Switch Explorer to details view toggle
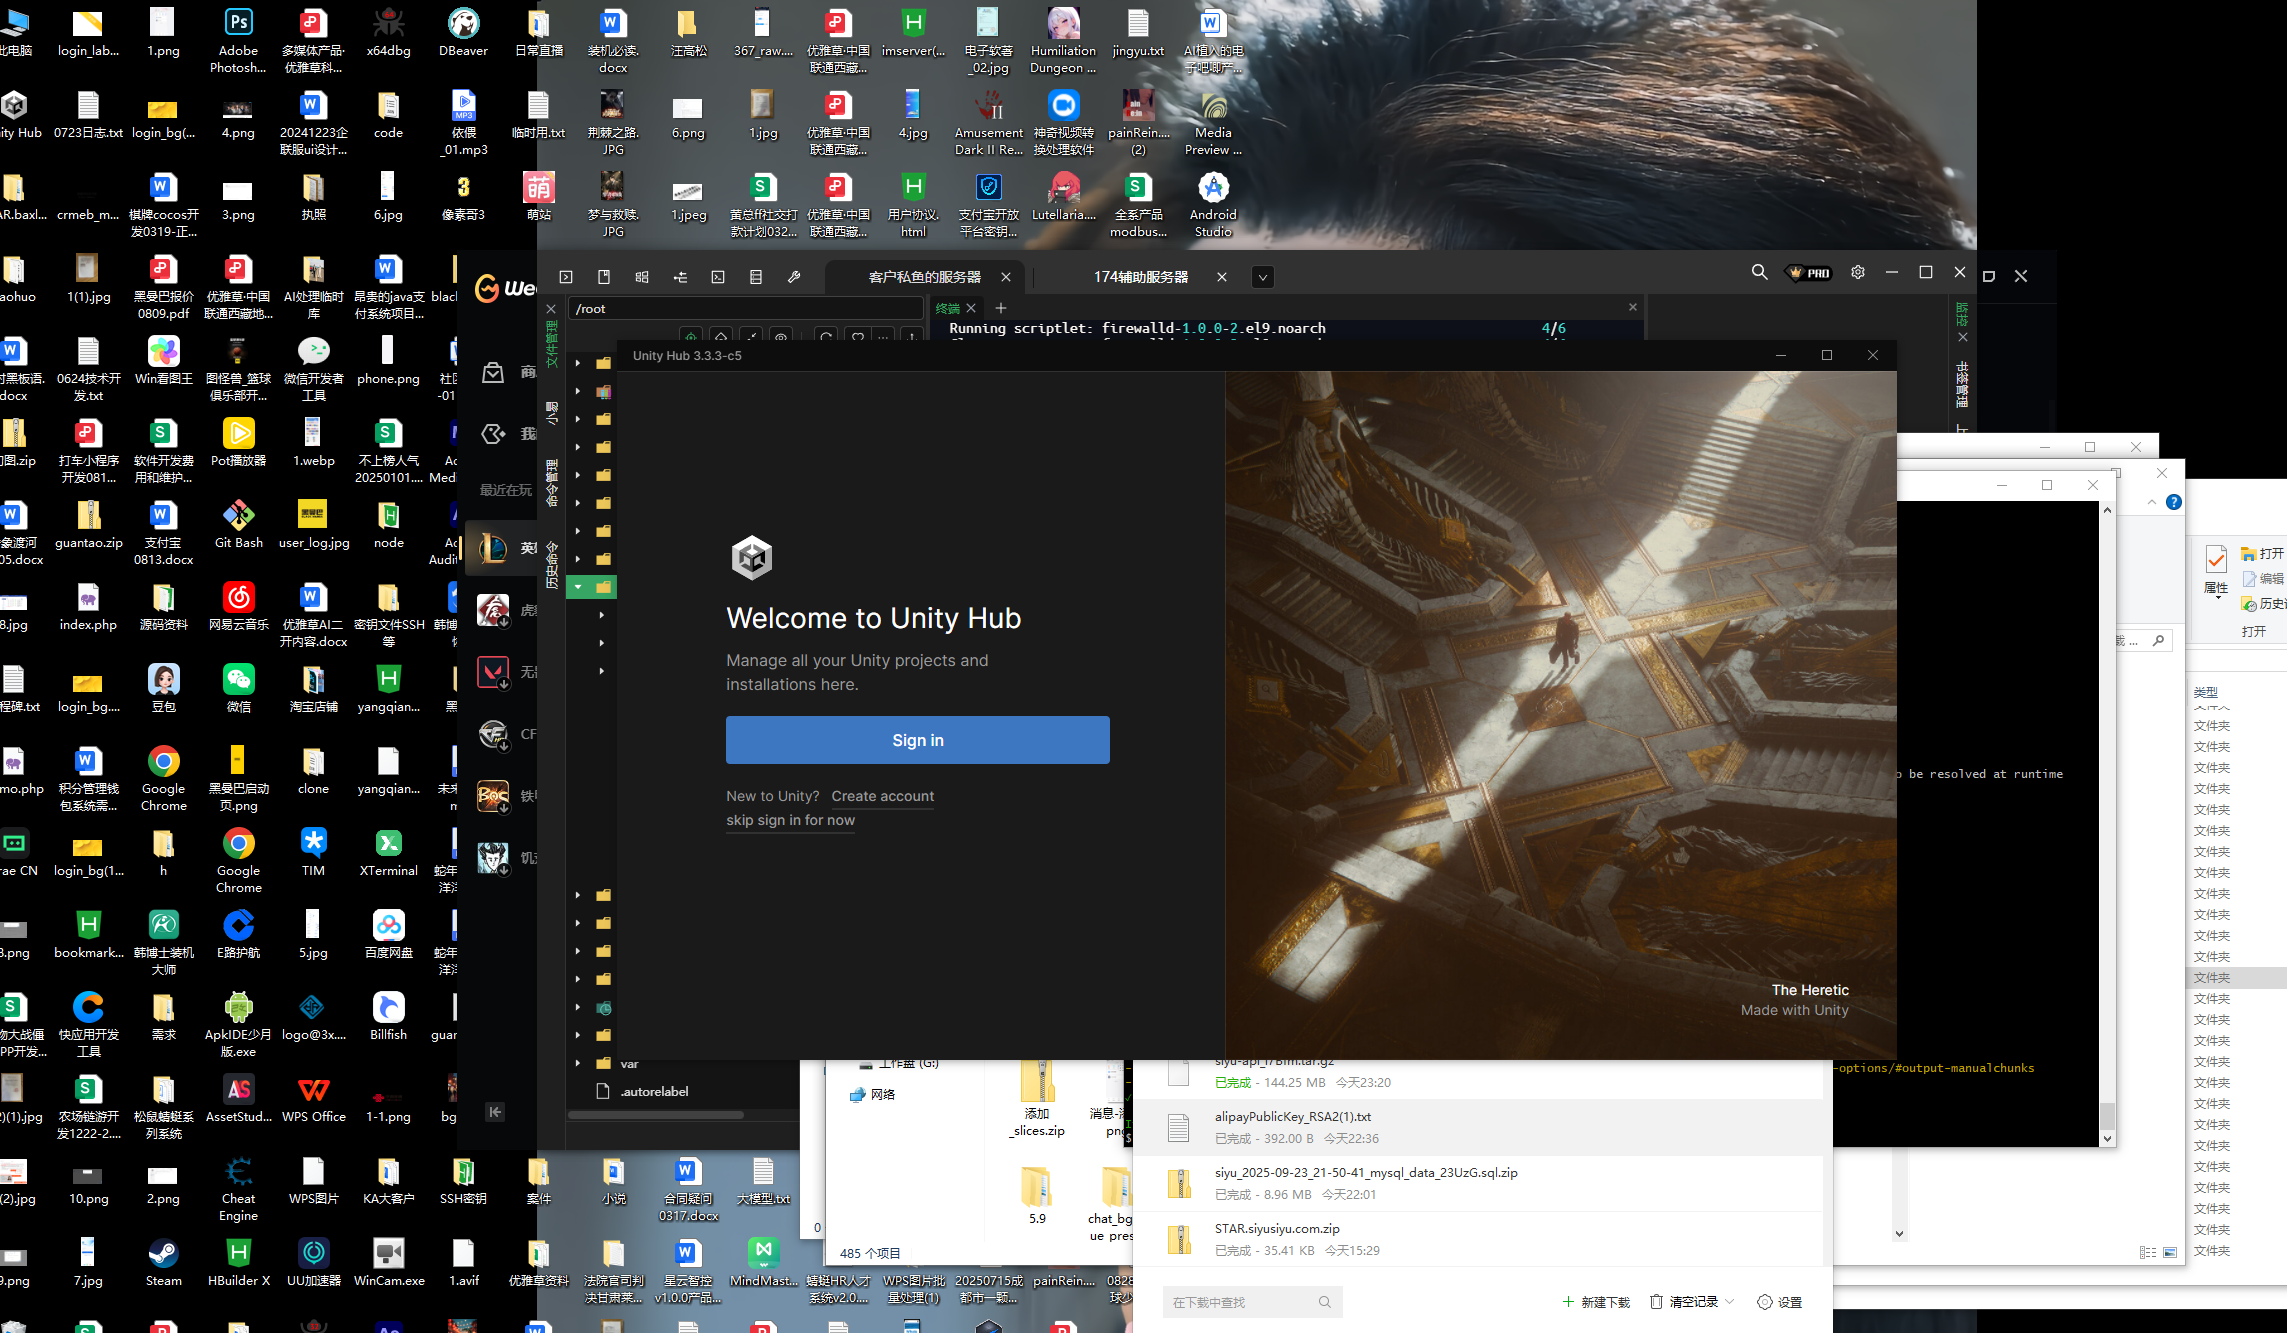2287x1333 pixels. pos(2148,1252)
